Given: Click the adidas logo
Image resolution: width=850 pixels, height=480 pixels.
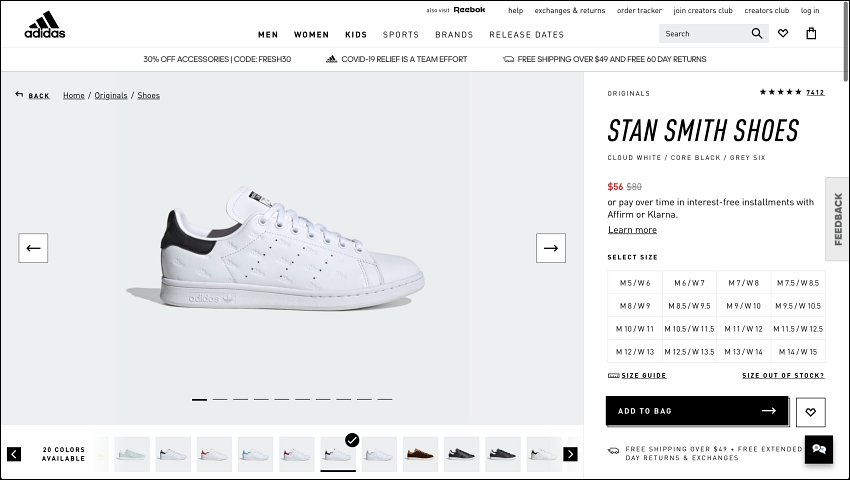Looking at the screenshot, I should point(44,25).
